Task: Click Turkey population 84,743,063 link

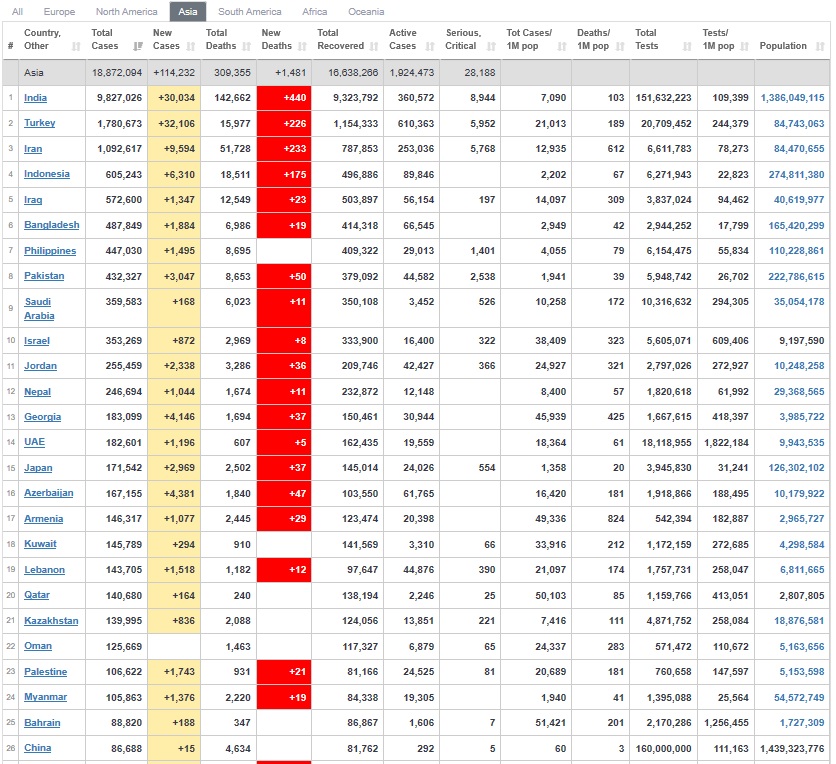Action: coord(799,124)
